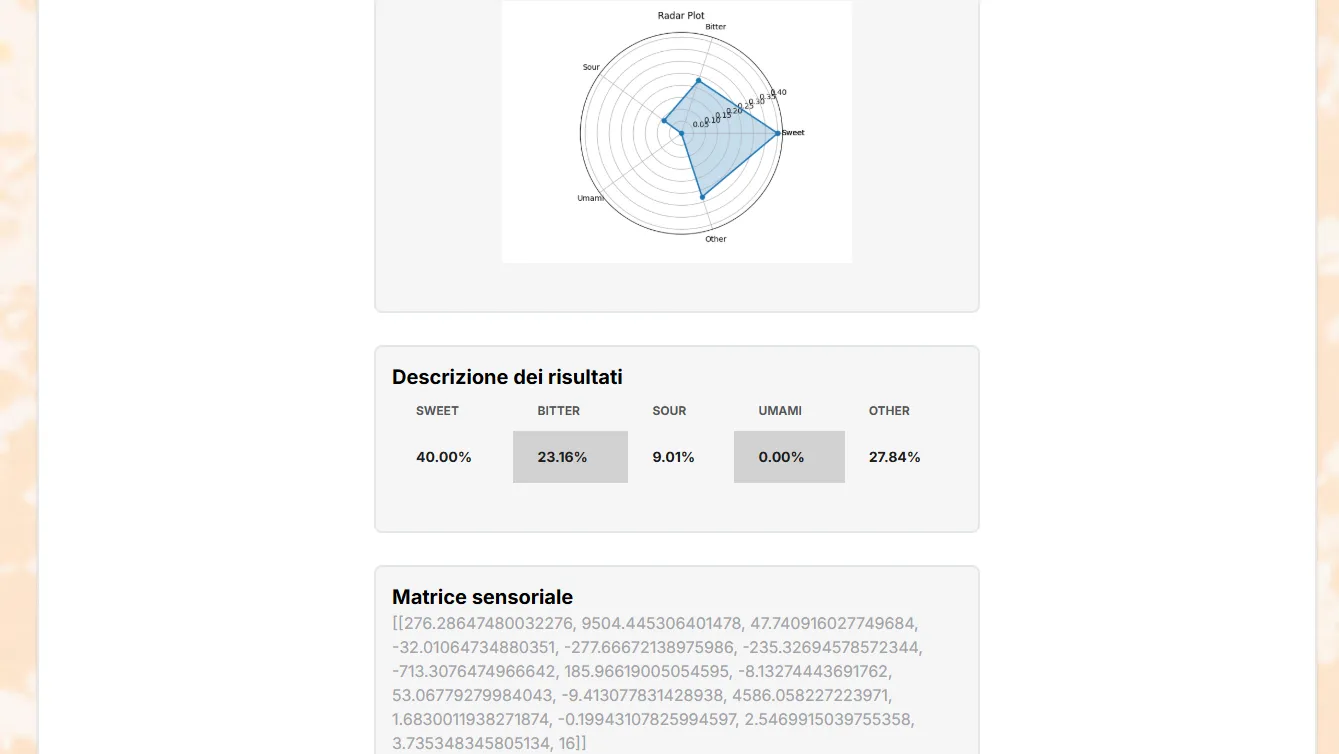Click the Matrice sensoriale heading
This screenshot has height=754, width=1339.
482,597
